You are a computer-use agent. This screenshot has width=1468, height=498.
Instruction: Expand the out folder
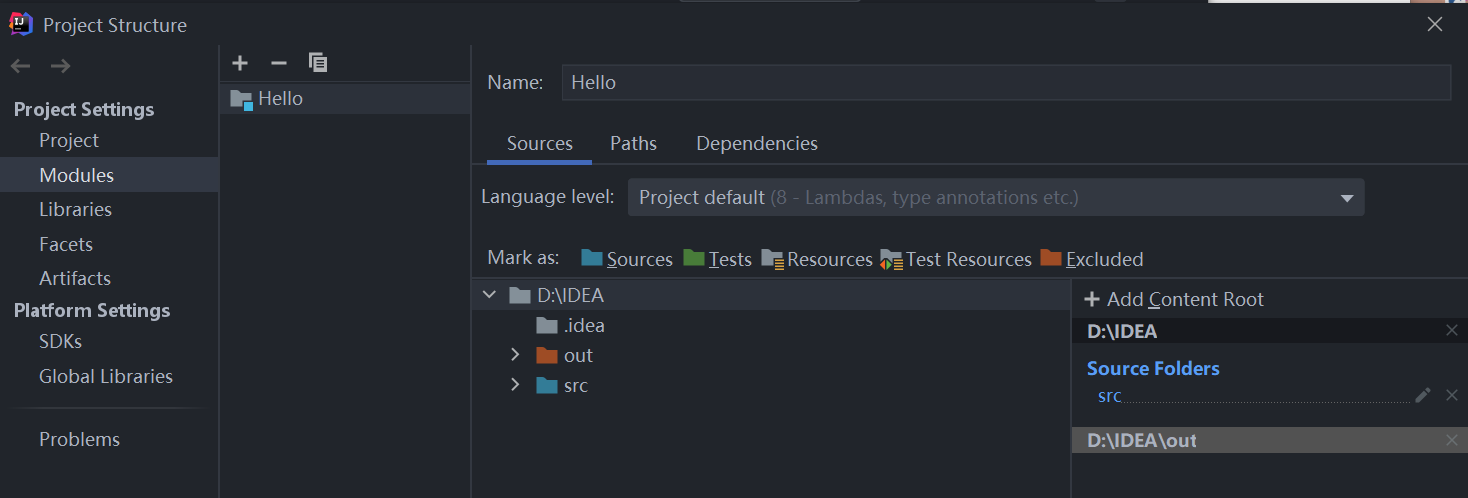(x=515, y=355)
